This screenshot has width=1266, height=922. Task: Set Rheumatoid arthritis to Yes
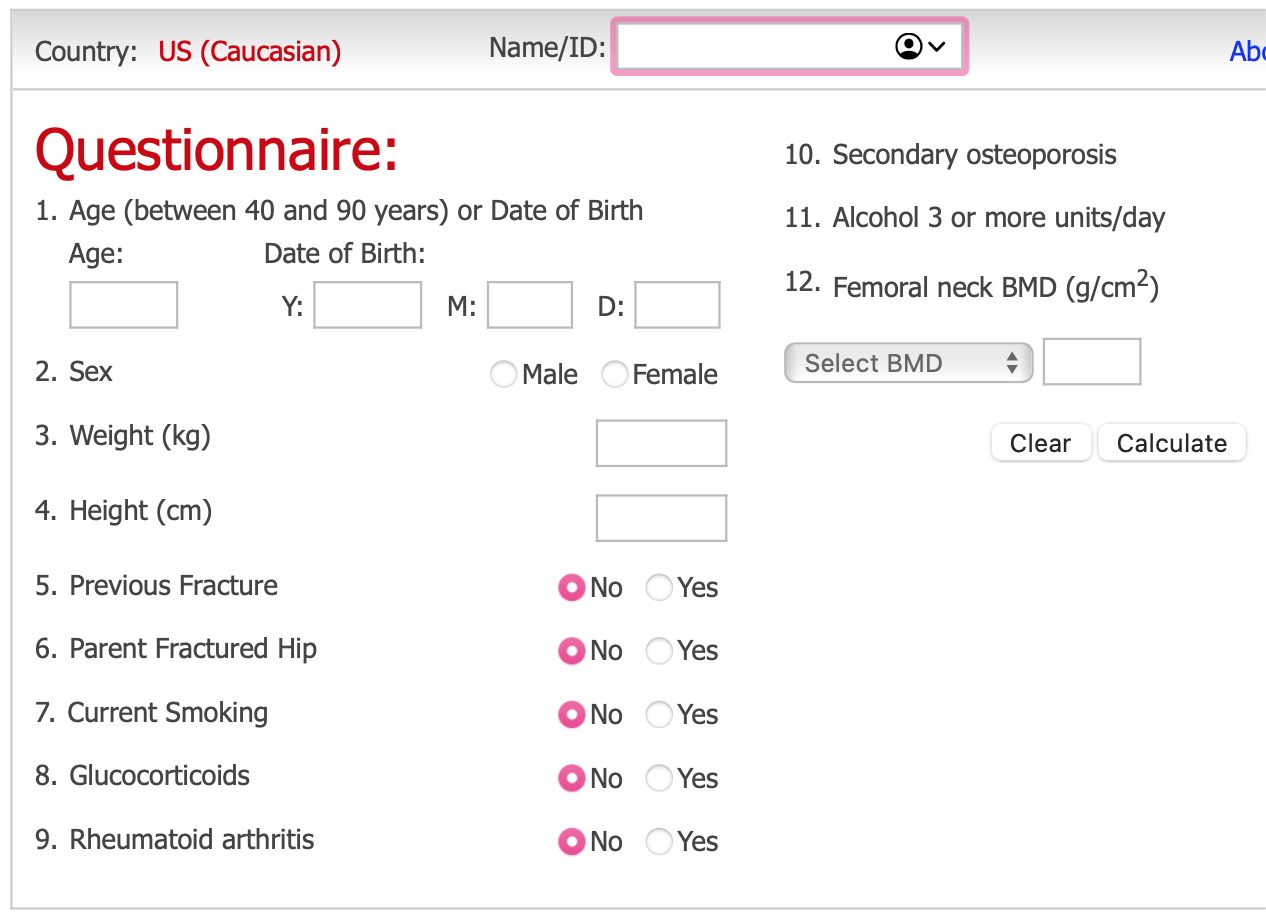[x=659, y=842]
